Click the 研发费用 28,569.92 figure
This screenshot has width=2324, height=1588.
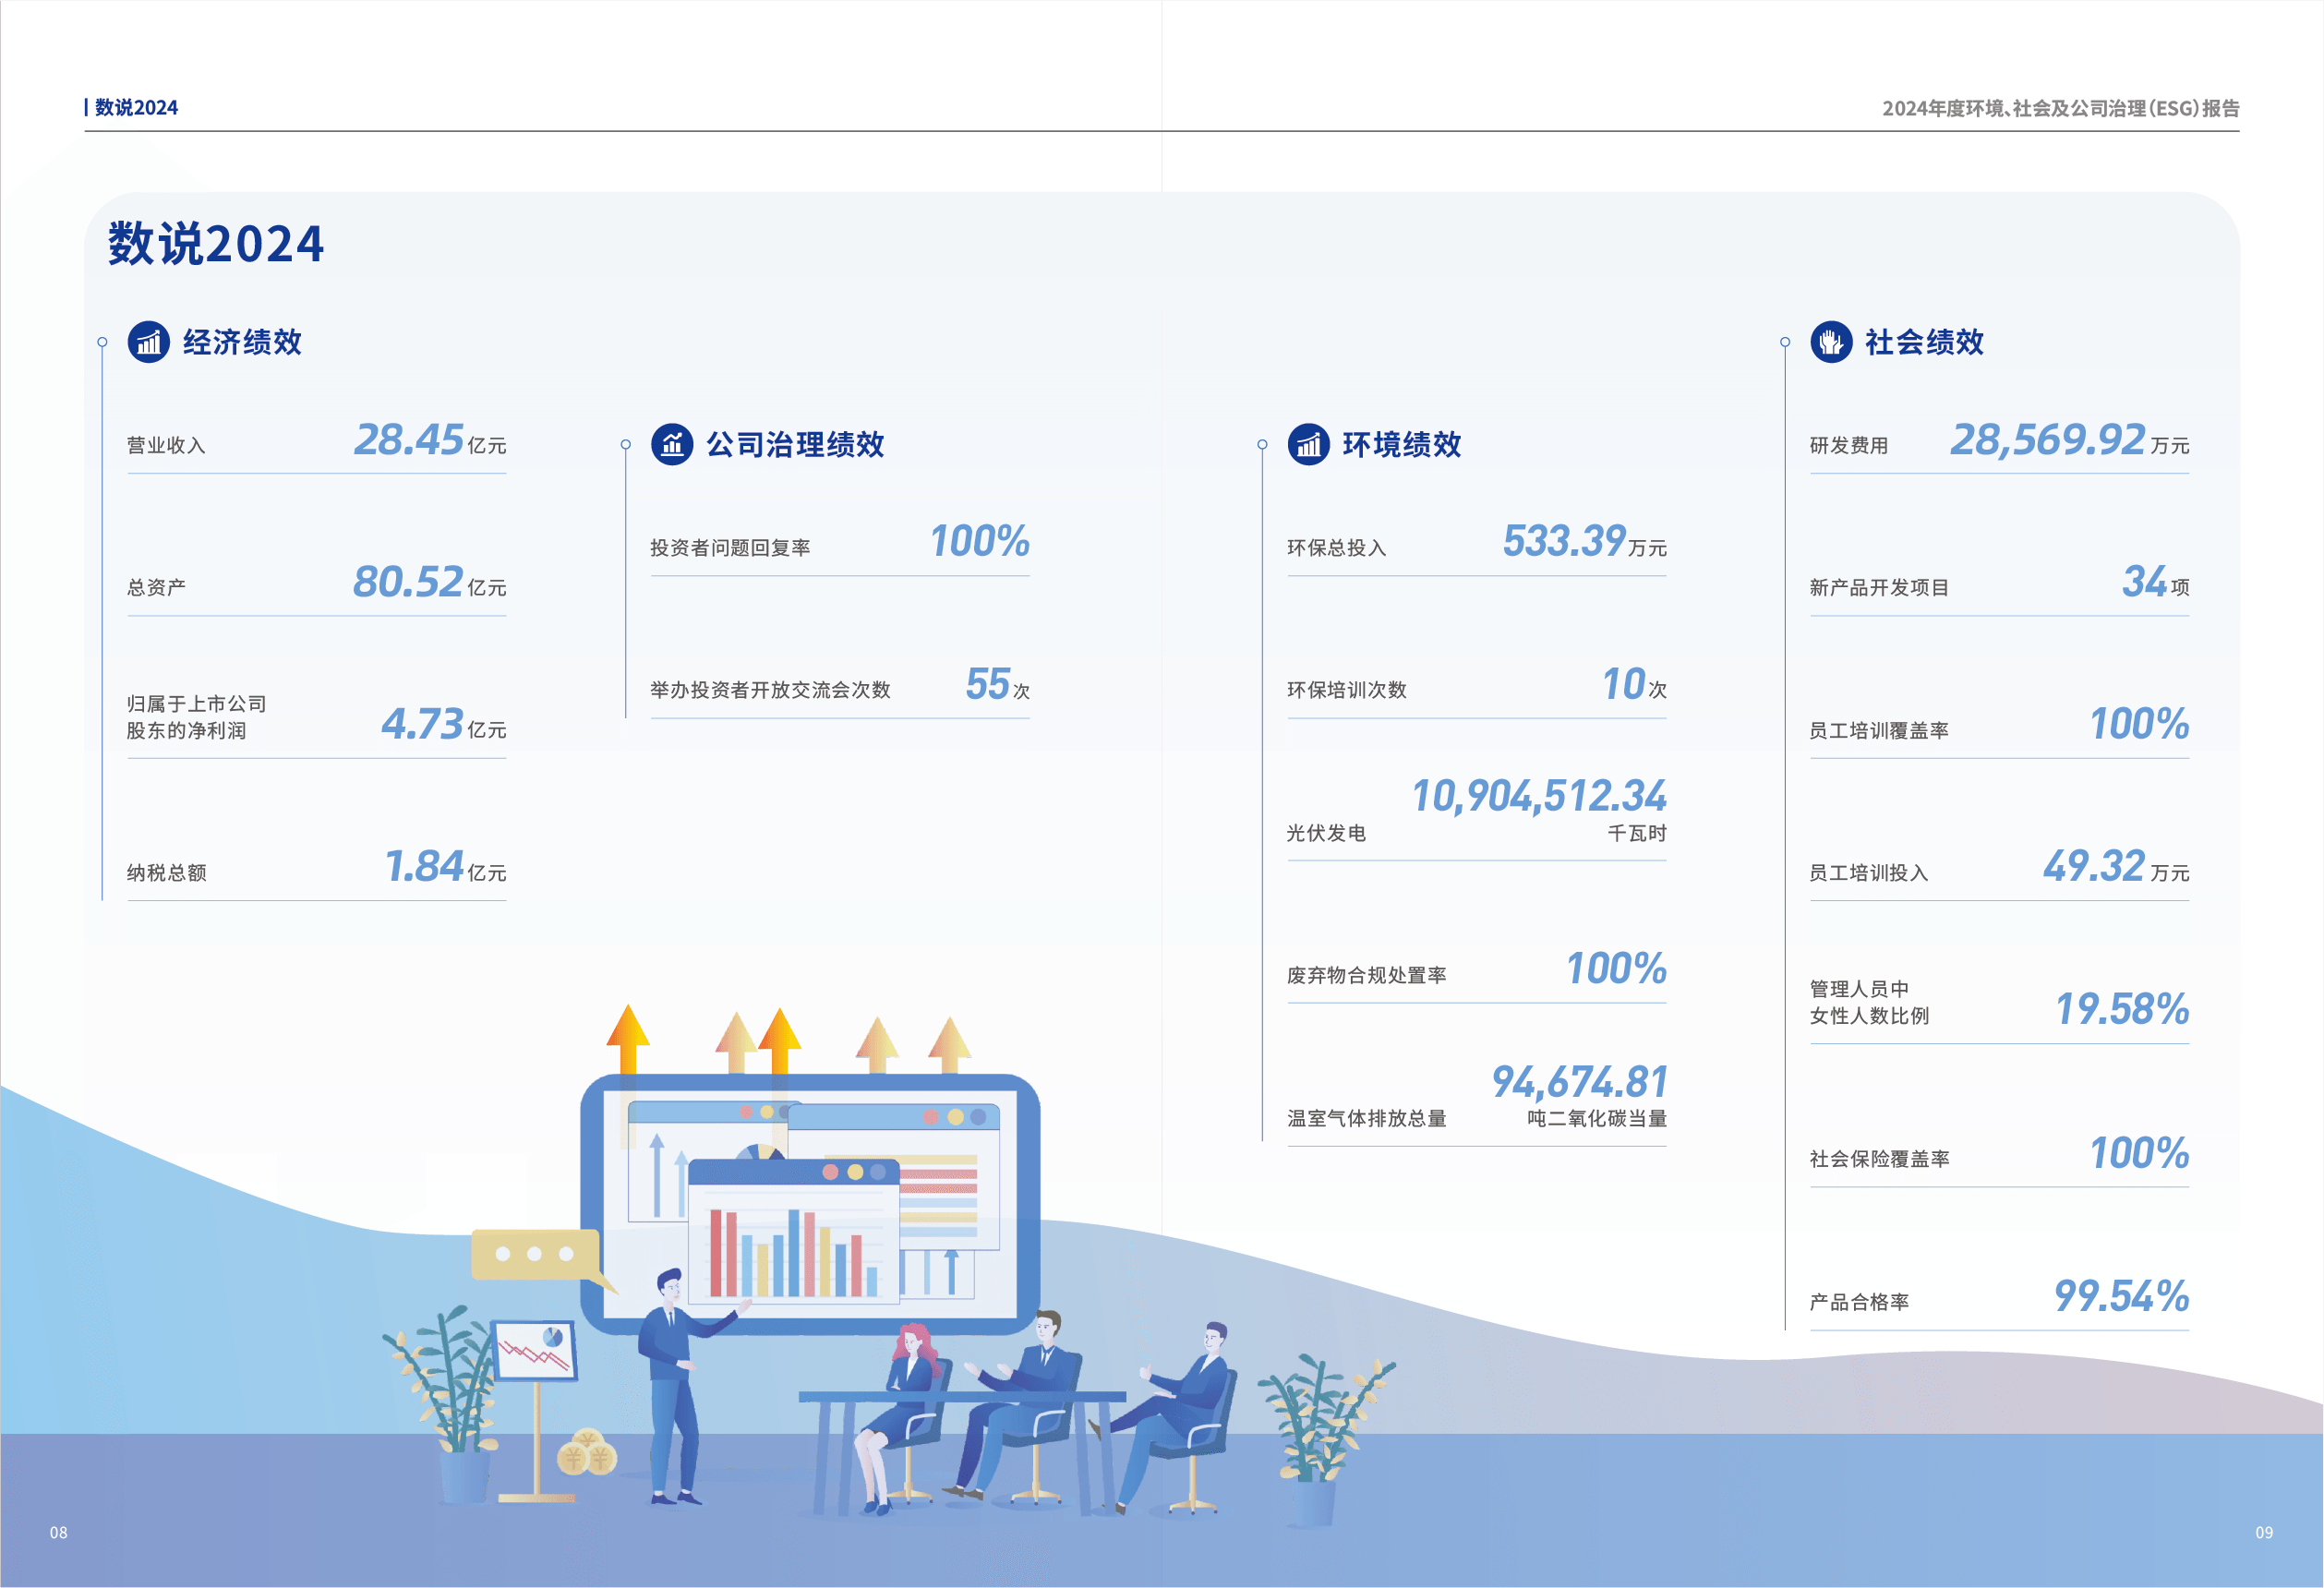[2047, 440]
